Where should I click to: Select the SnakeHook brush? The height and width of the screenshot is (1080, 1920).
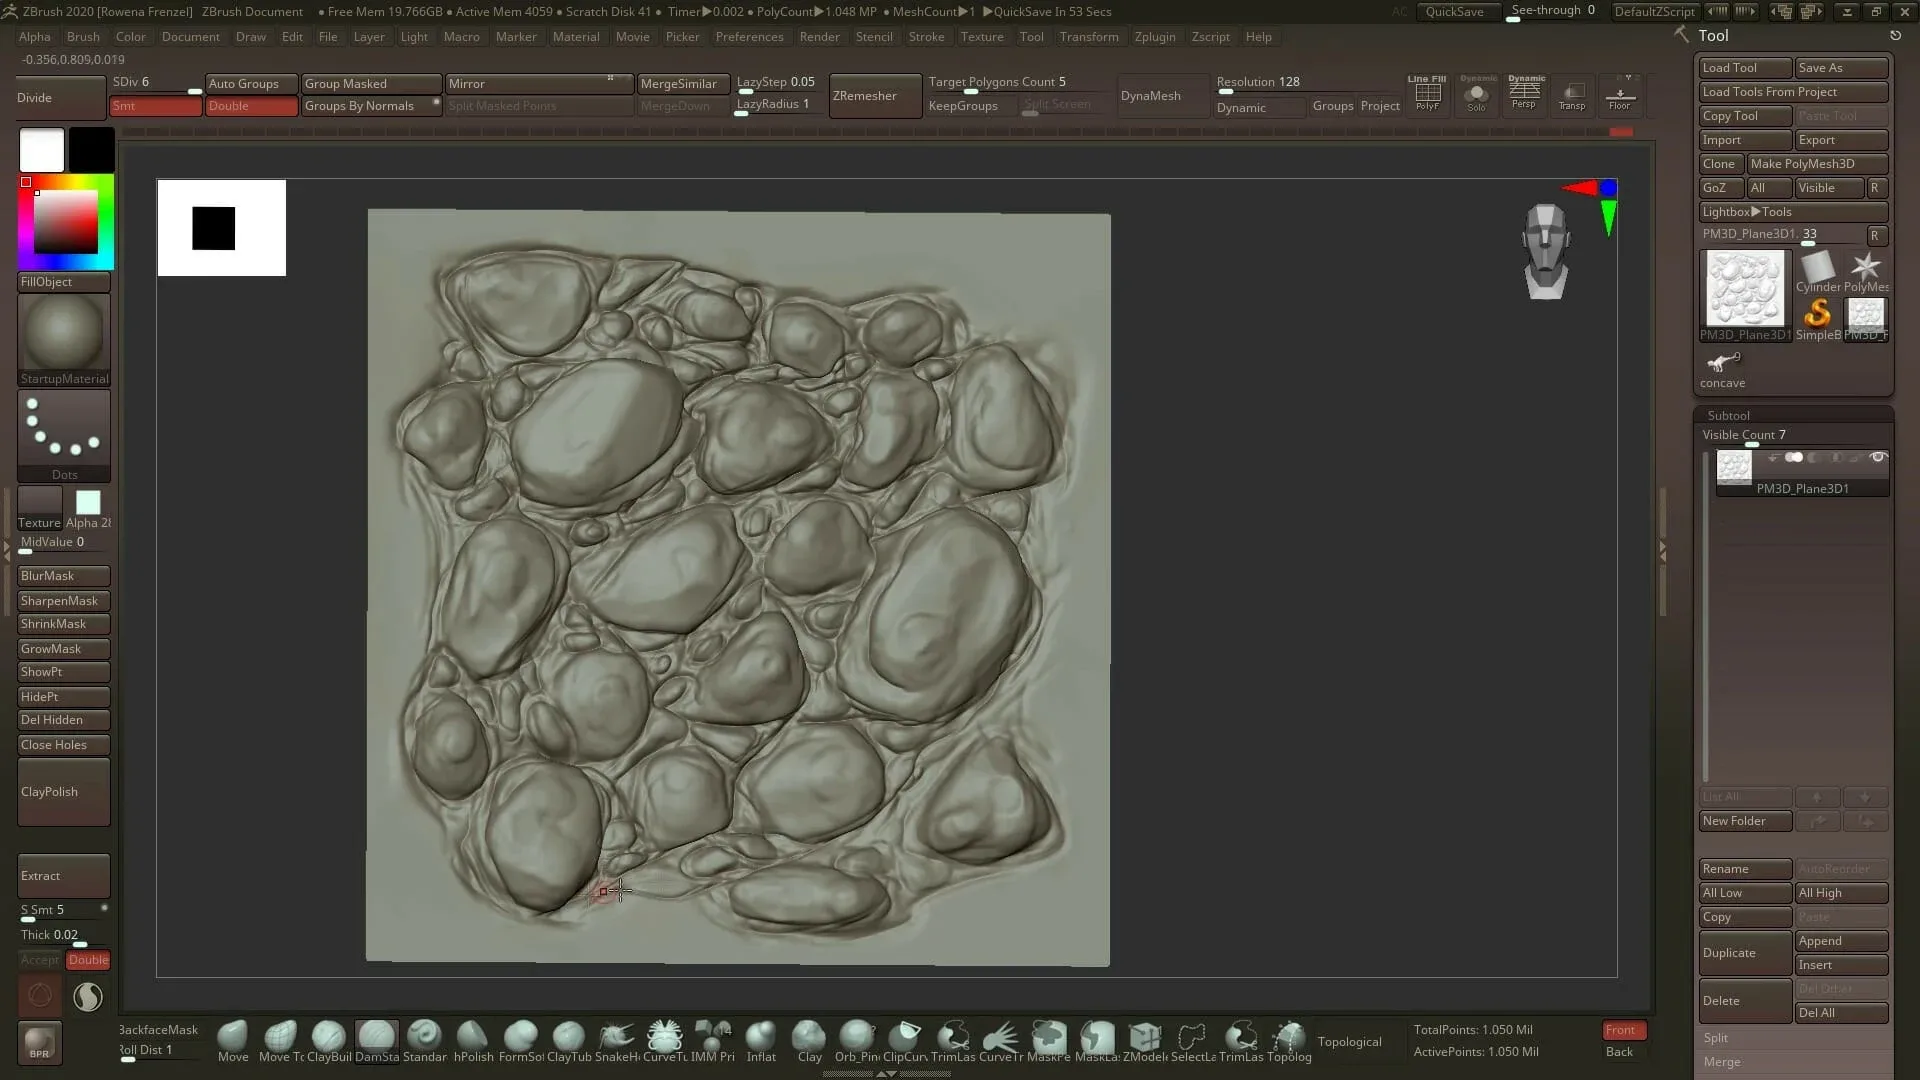pyautogui.click(x=617, y=1035)
